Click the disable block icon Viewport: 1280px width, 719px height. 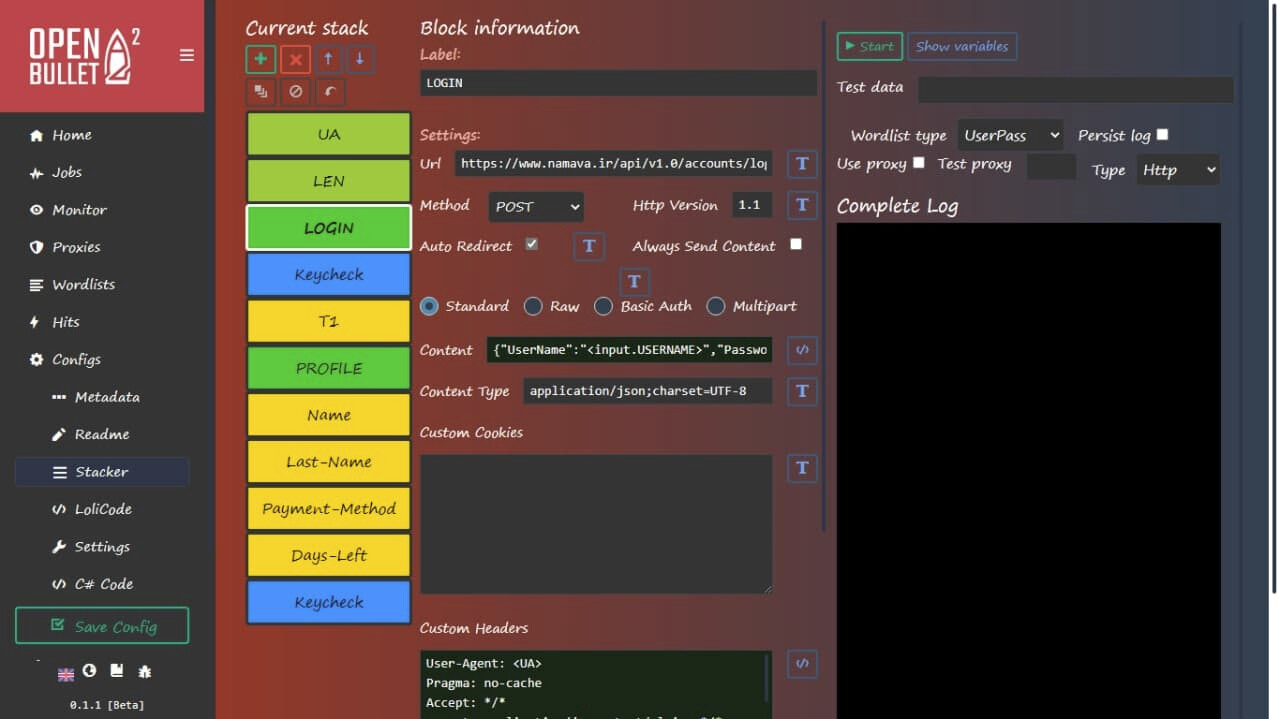click(x=295, y=92)
